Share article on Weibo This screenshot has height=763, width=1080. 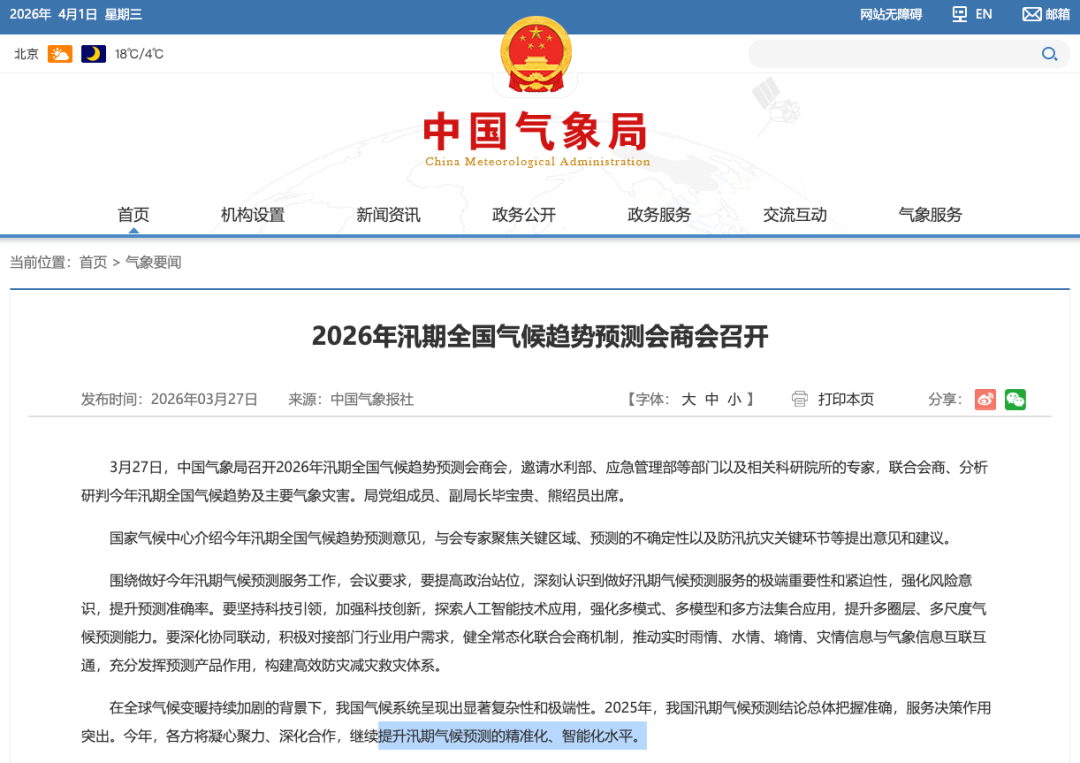tap(985, 399)
